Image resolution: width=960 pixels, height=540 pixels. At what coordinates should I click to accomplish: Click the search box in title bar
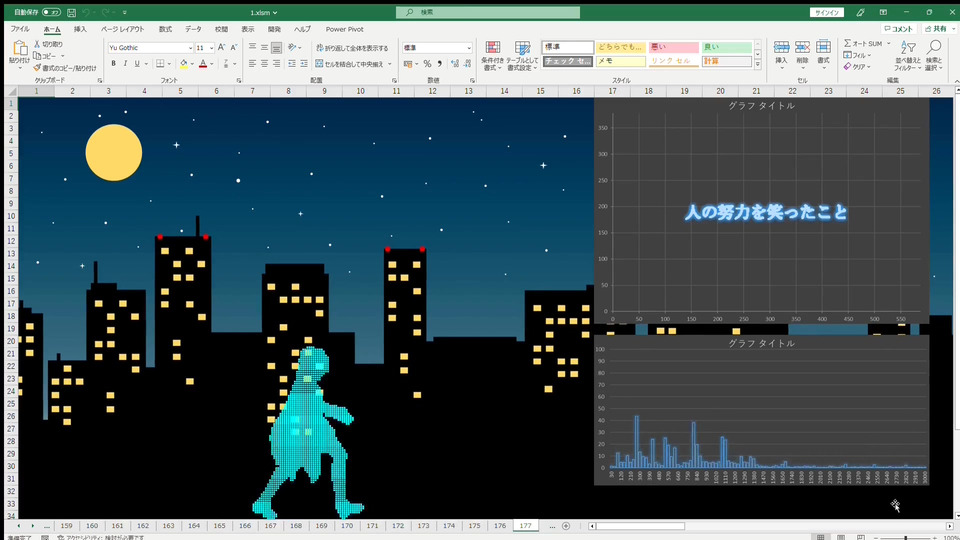487,12
